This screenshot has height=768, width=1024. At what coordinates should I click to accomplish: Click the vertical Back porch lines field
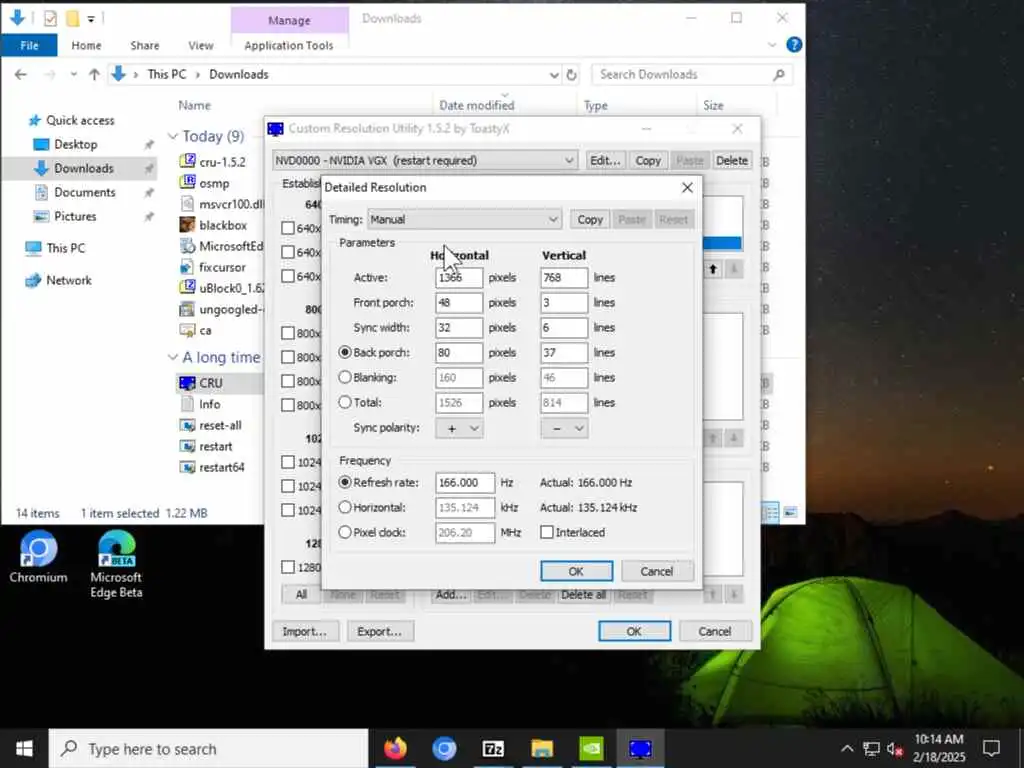[564, 353]
